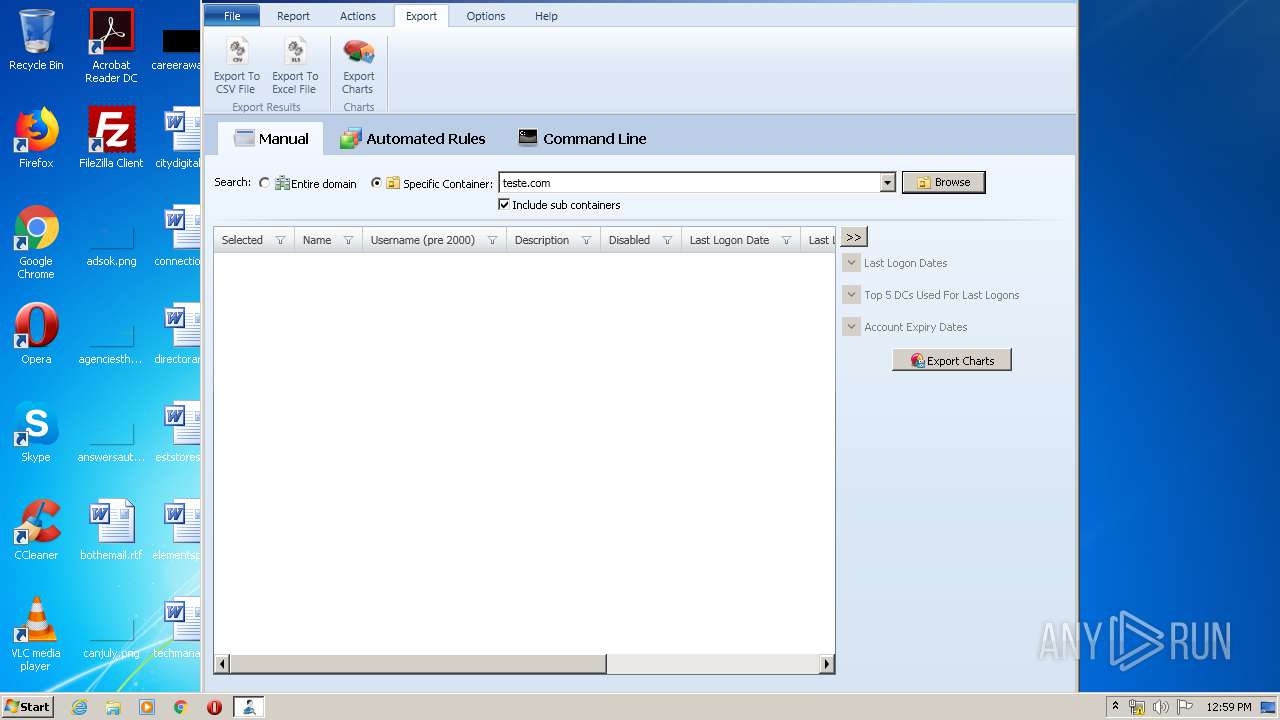Switch to Automated Rules tab
Image resolution: width=1280 pixels, height=720 pixels.
click(x=412, y=139)
